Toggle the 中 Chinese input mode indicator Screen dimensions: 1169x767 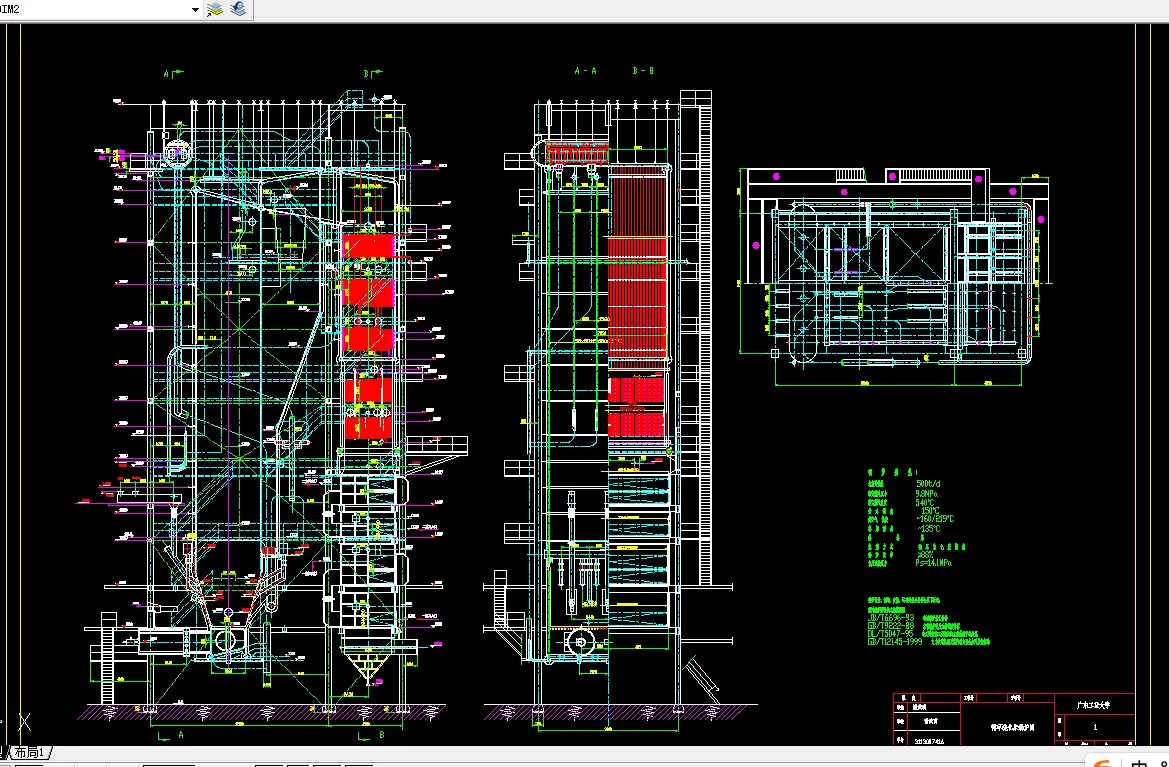tap(1139, 763)
